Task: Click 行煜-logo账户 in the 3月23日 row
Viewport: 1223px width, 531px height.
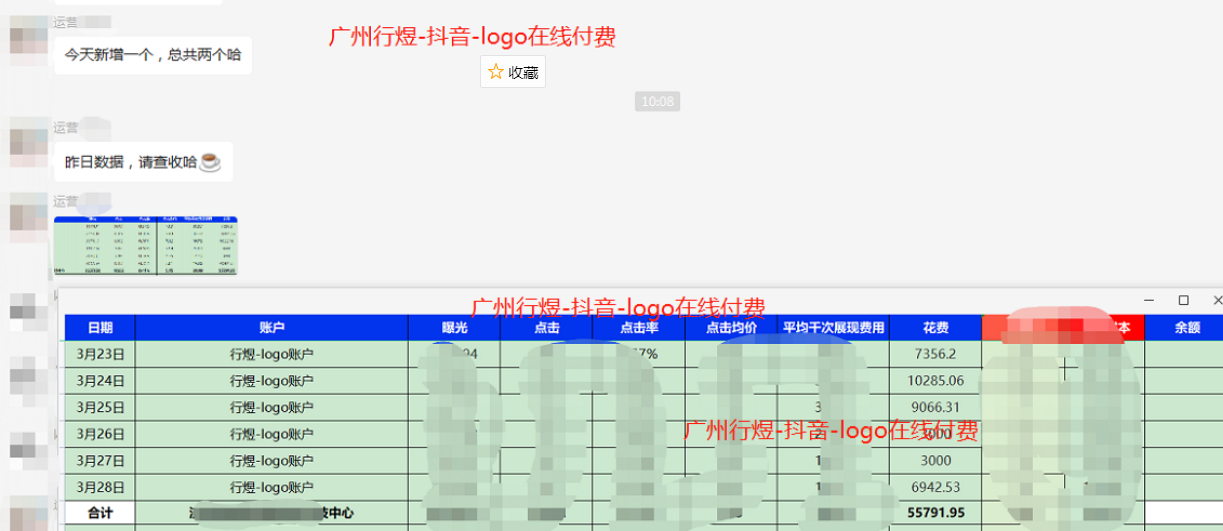Action: (x=272, y=354)
